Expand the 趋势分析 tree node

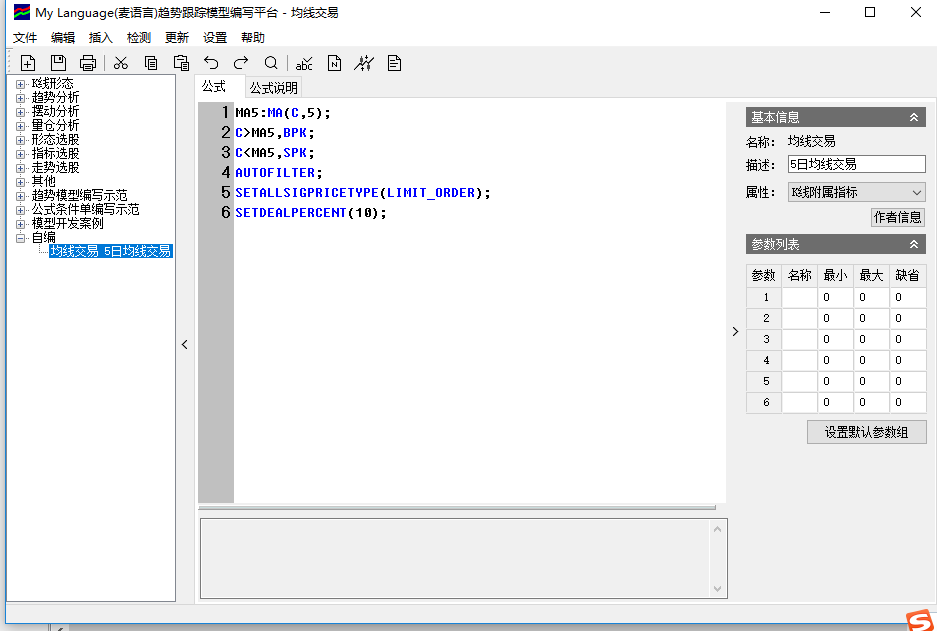(20, 98)
